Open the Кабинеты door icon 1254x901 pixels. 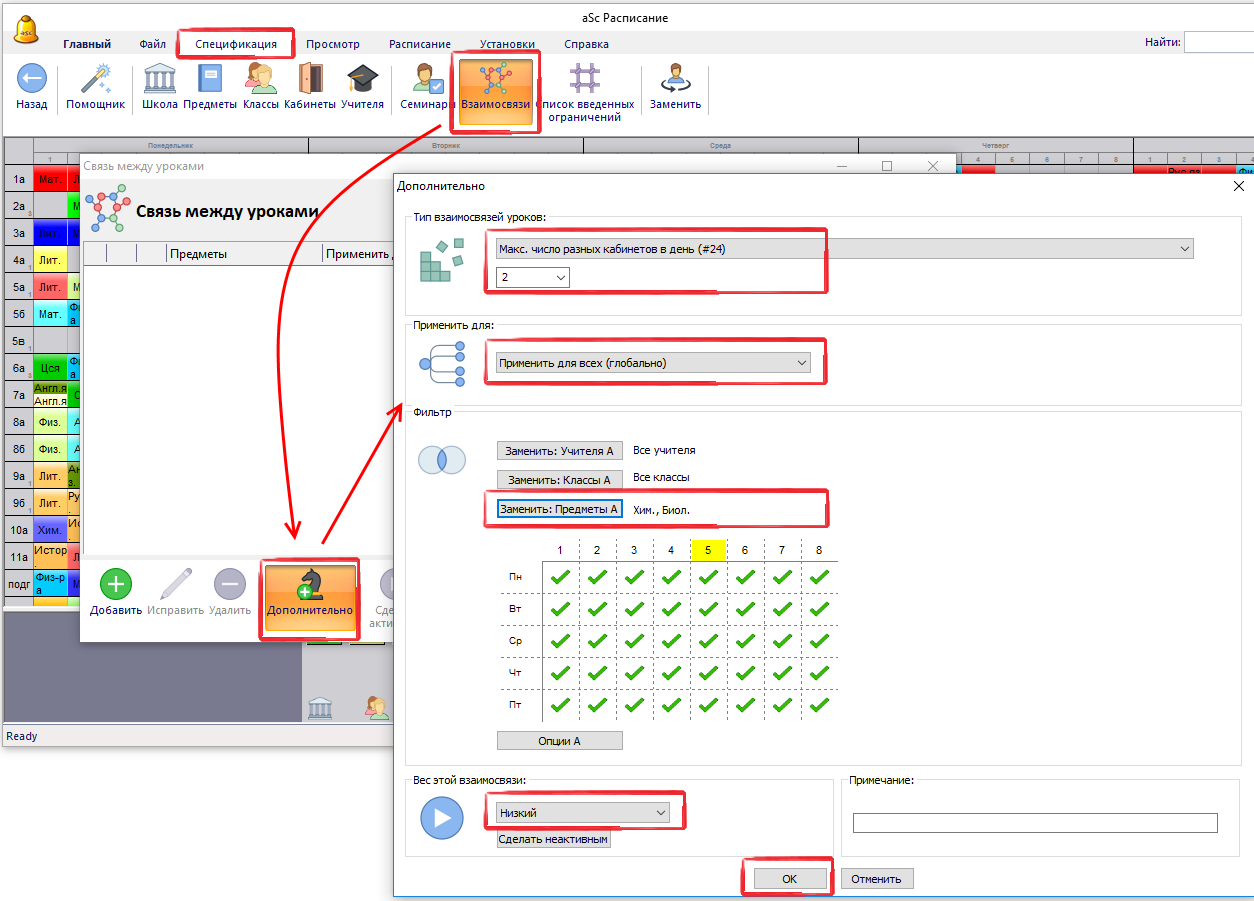click(x=310, y=80)
